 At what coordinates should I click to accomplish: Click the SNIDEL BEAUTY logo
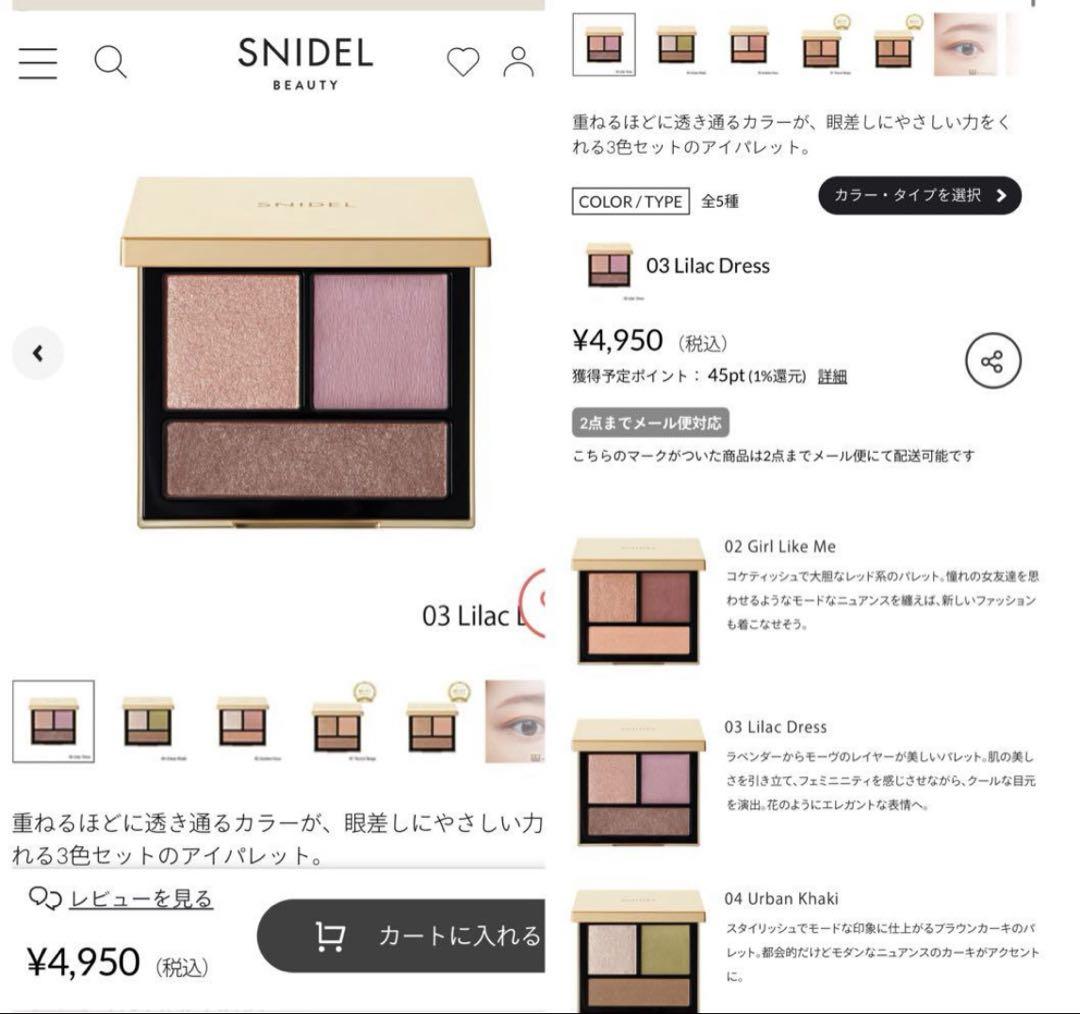coord(305,63)
